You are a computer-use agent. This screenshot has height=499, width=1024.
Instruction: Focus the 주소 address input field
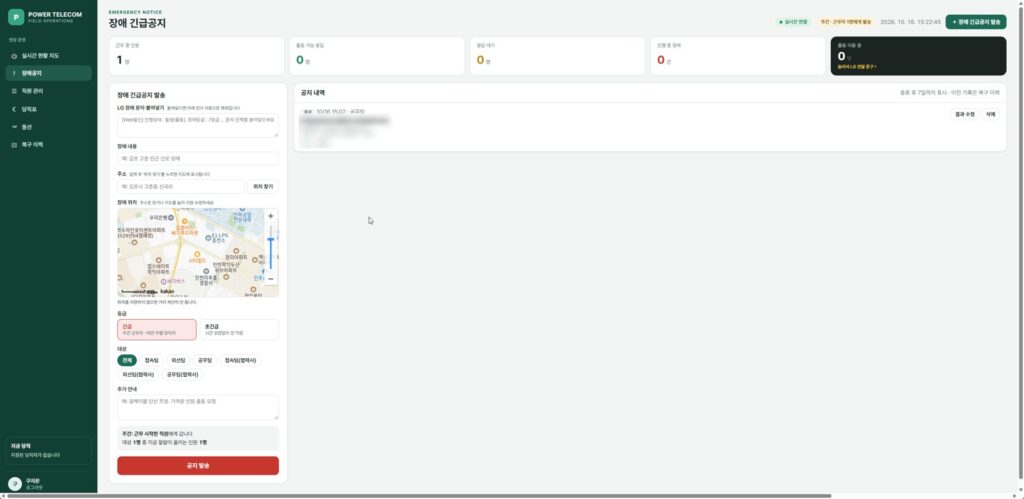(x=181, y=187)
